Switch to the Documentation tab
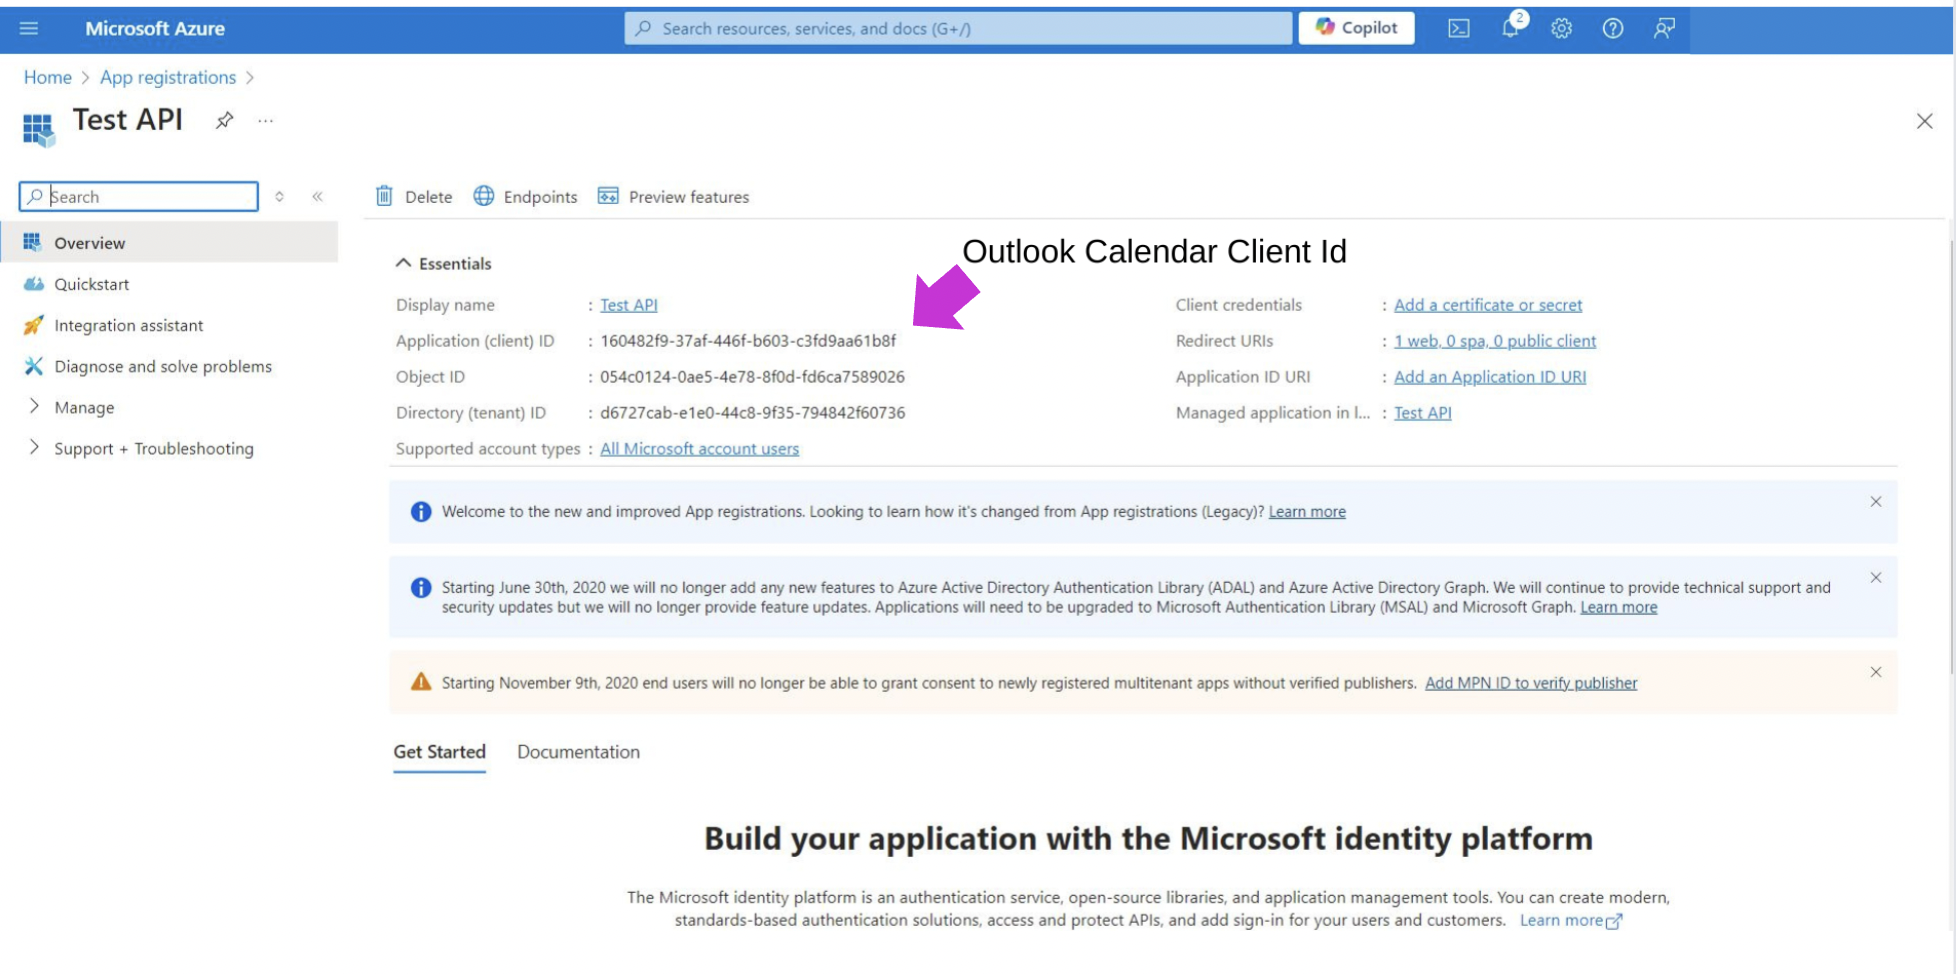Image resolution: width=1956 pixels, height=974 pixels. click(578, 752)
